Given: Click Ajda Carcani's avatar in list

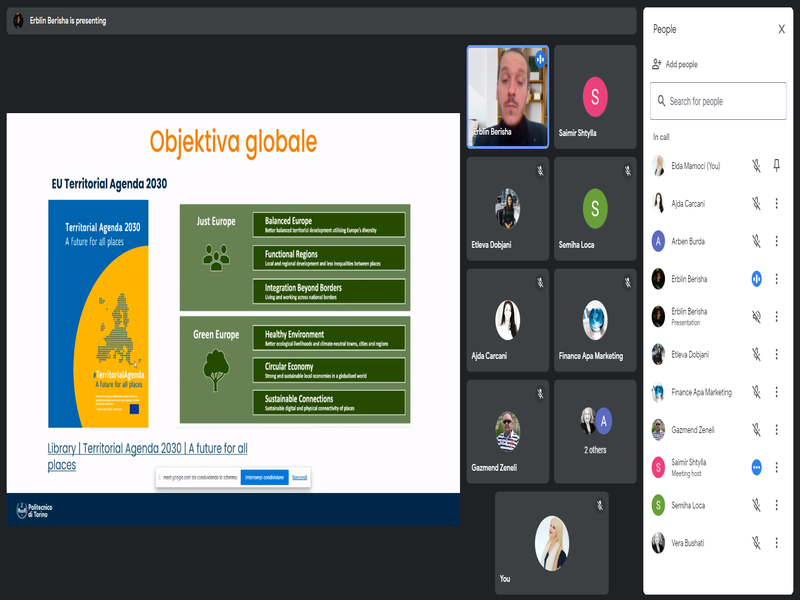Looking at the screenshot, I should (x=658, y=203).
